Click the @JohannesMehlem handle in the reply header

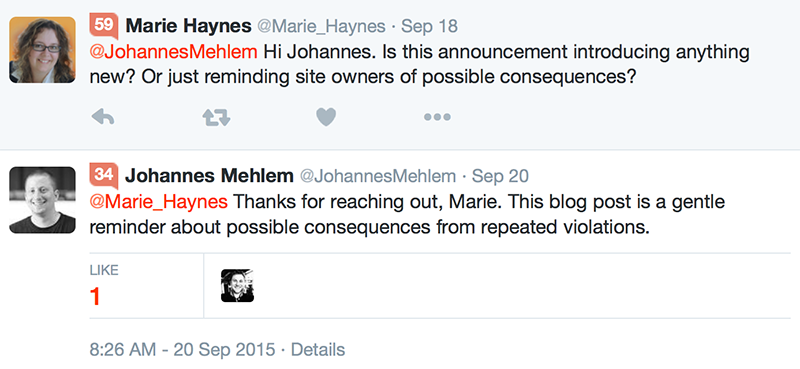click(378, 177)
